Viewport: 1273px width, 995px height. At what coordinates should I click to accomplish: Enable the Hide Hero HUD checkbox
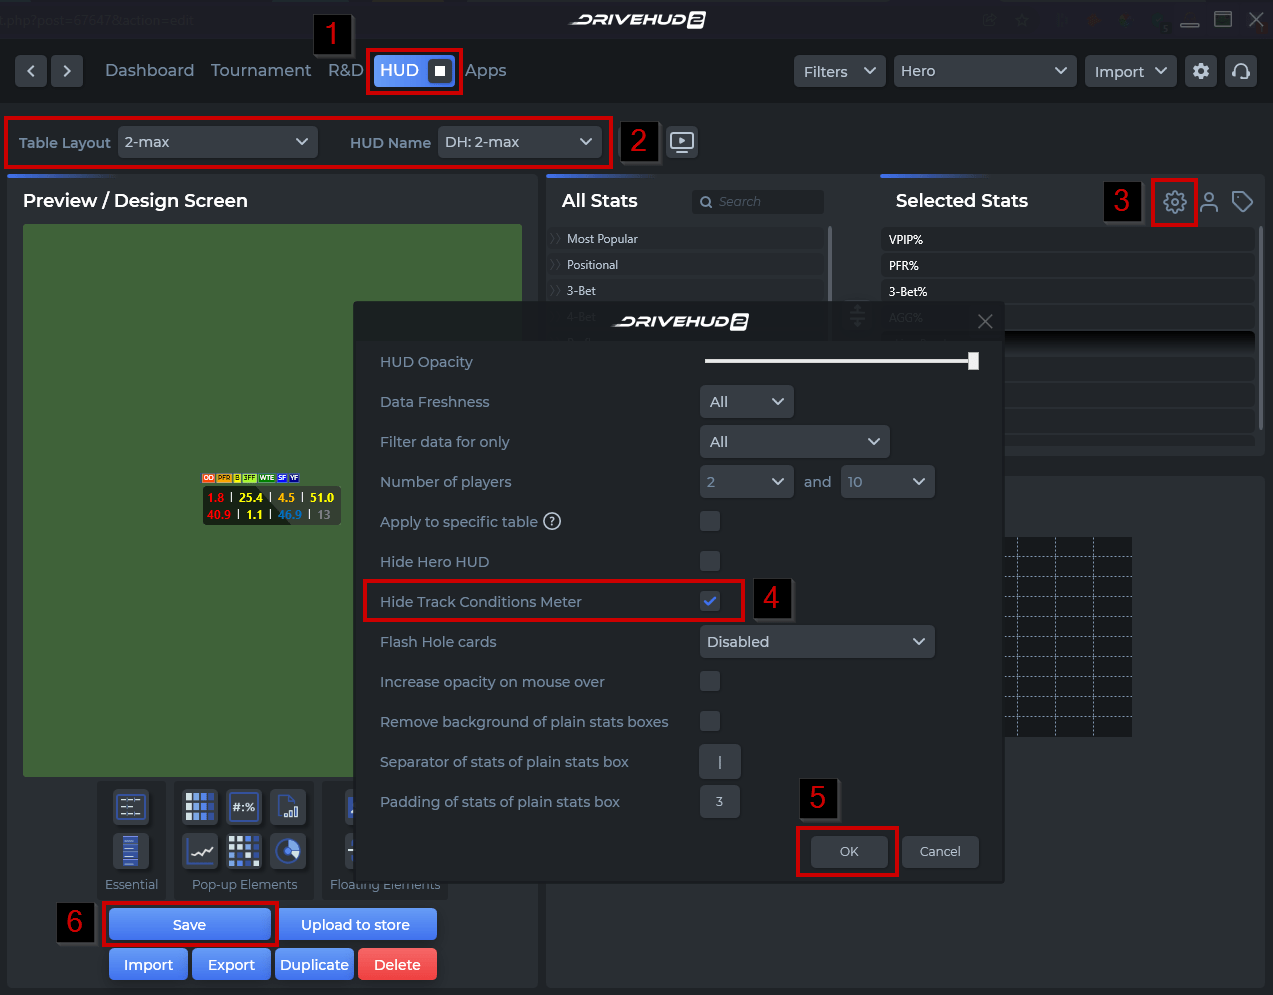click(x=710, y=561)
